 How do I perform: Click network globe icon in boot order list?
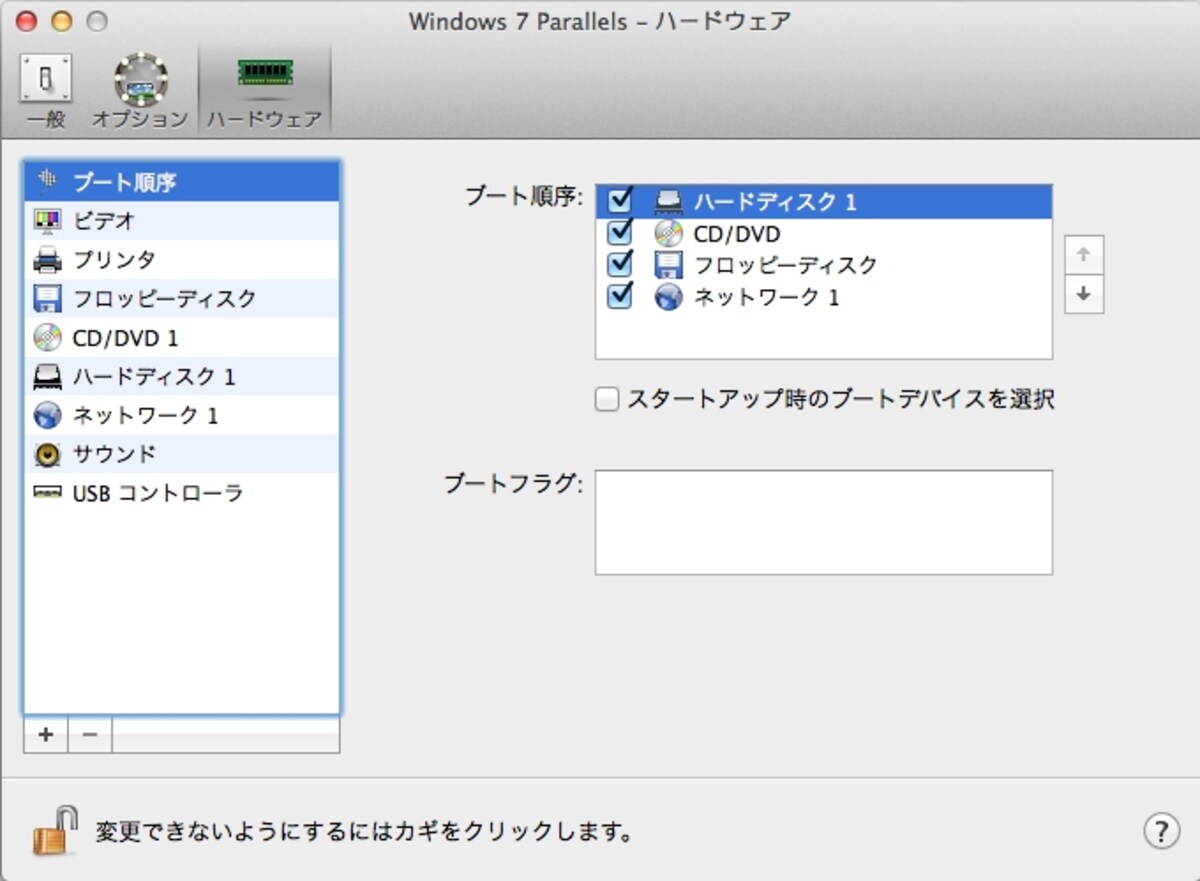(x=668, y=297)
